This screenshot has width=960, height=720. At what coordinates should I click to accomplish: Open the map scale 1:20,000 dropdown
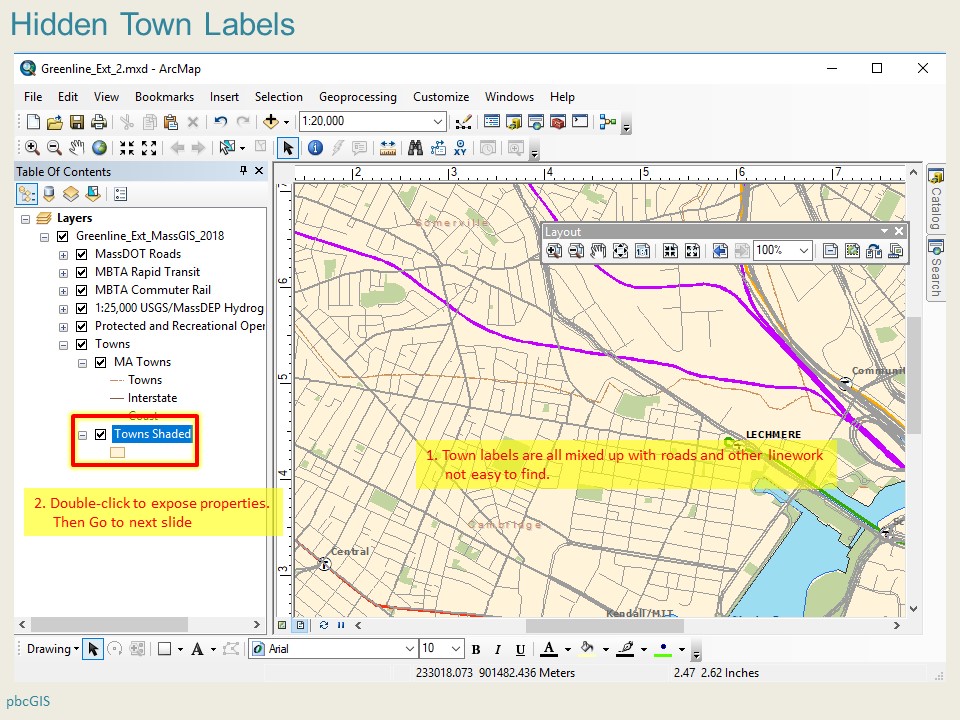tap(438, 121)
